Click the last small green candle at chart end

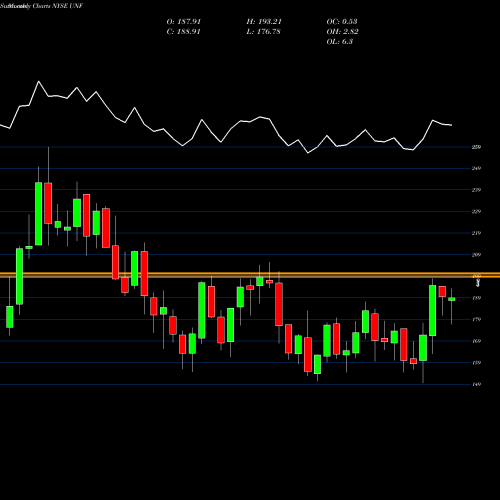tap(452, 299)
